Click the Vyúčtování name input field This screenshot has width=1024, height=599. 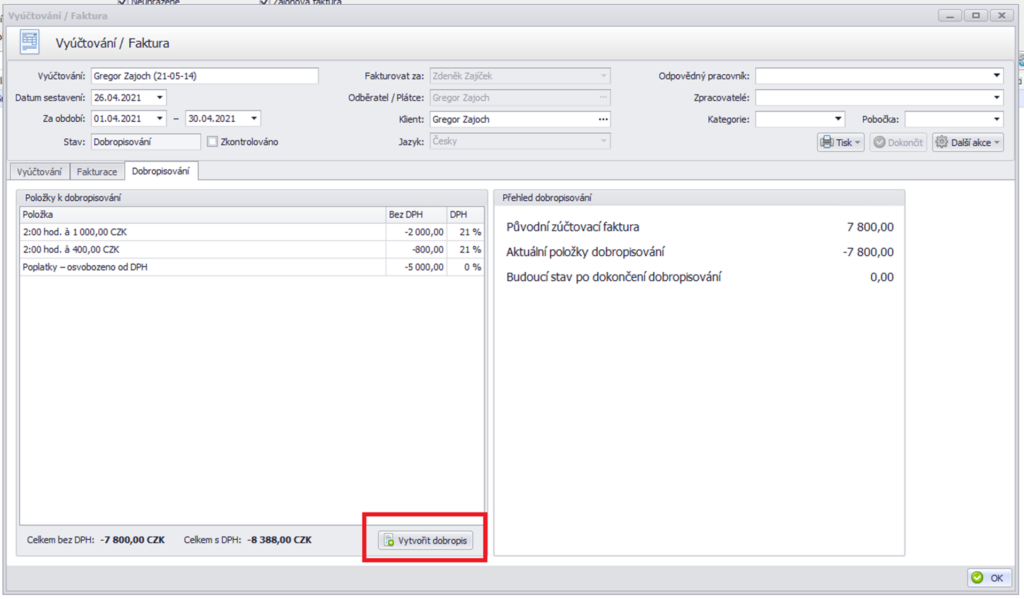click(x=204, y=76)
